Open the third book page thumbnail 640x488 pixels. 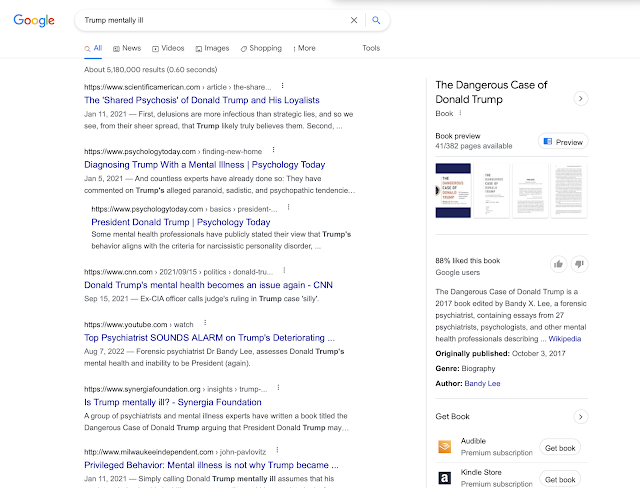coord(530,191)
